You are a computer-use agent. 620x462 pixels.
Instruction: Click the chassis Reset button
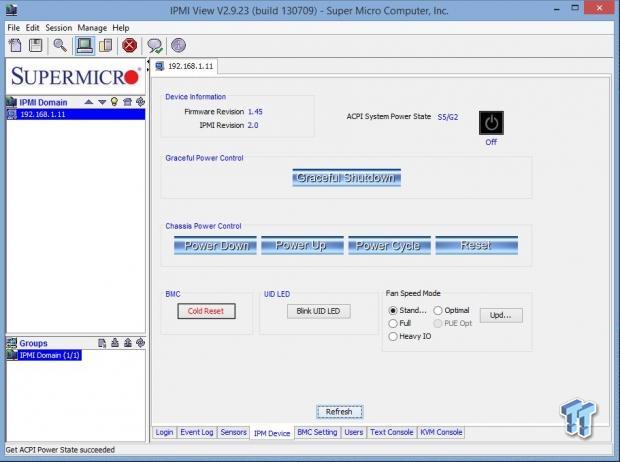tap(476, 245)
